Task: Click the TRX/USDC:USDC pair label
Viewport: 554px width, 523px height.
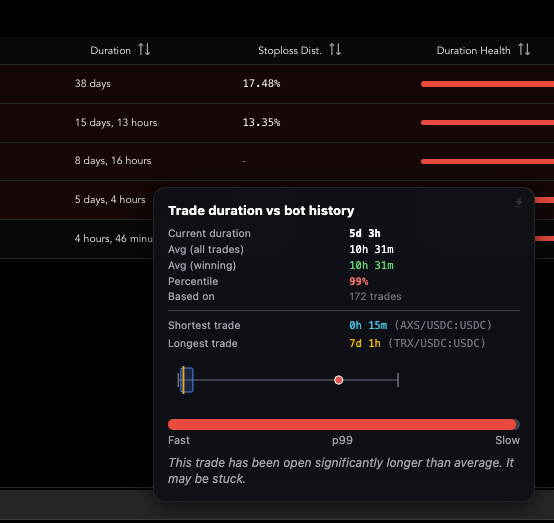Action: (x=437, y=343)
